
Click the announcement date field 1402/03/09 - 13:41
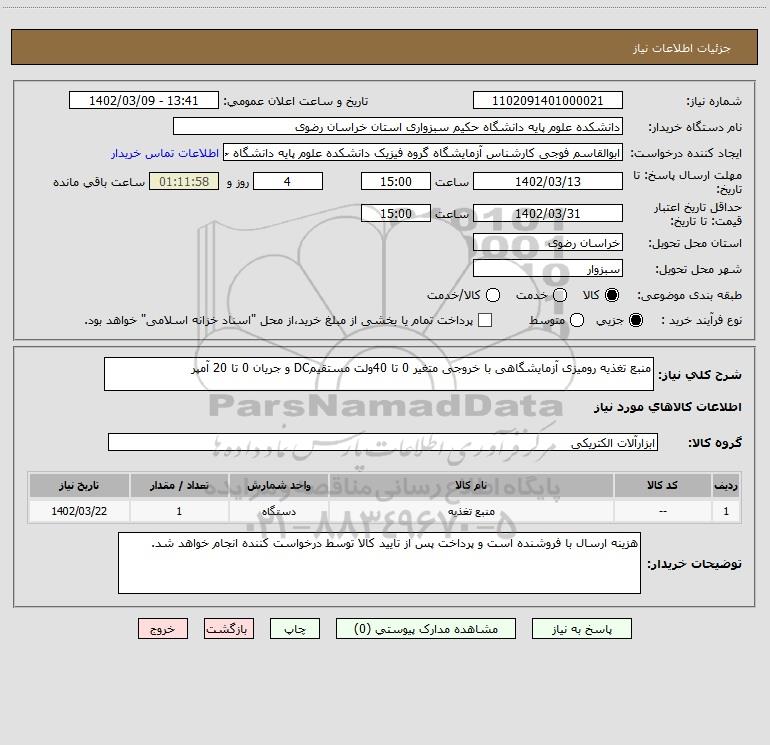144,101
